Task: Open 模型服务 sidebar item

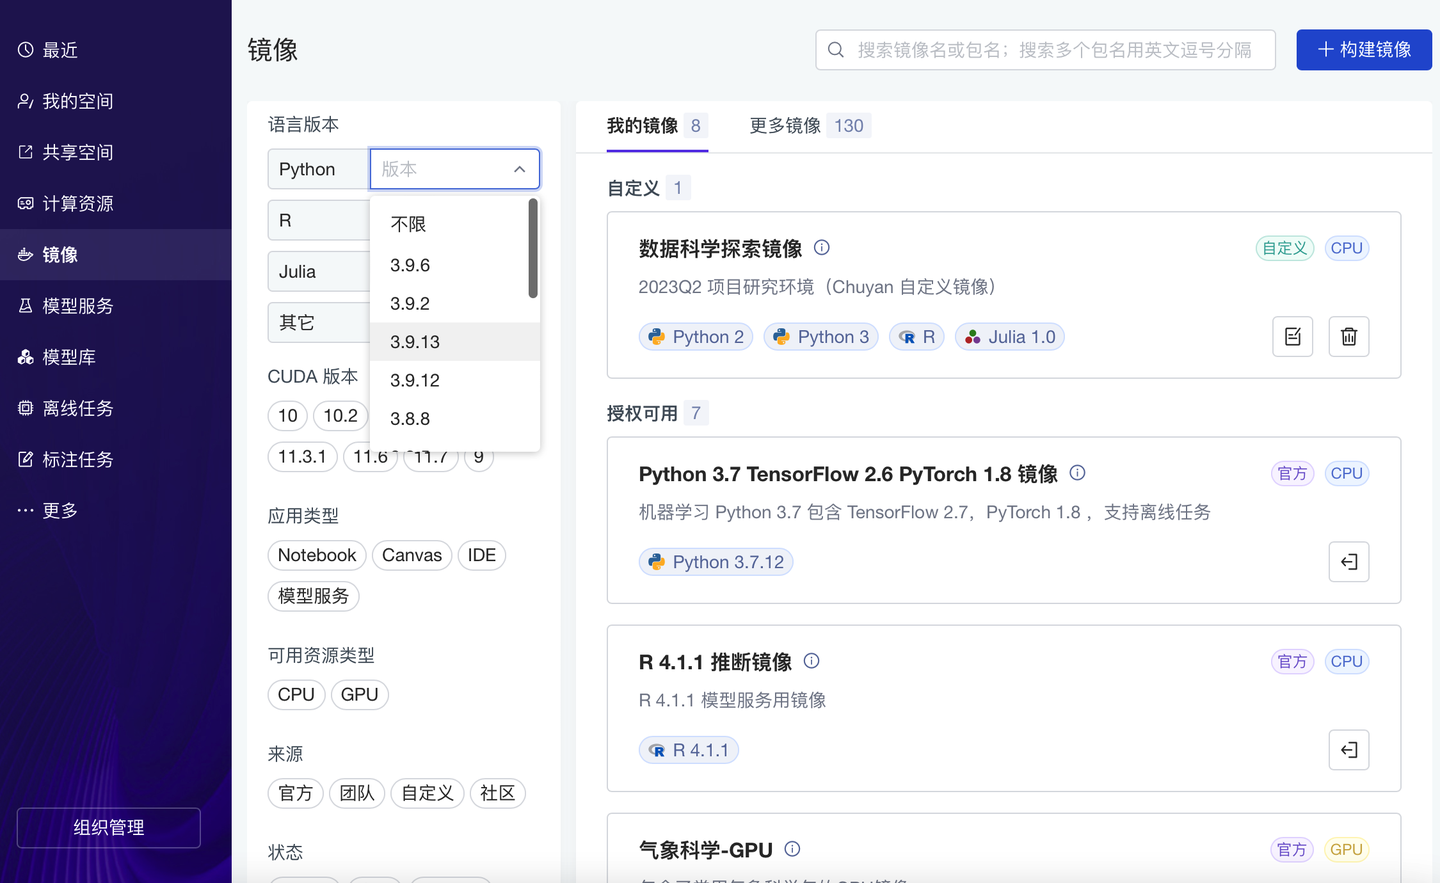Action: (x=115, y=305)
